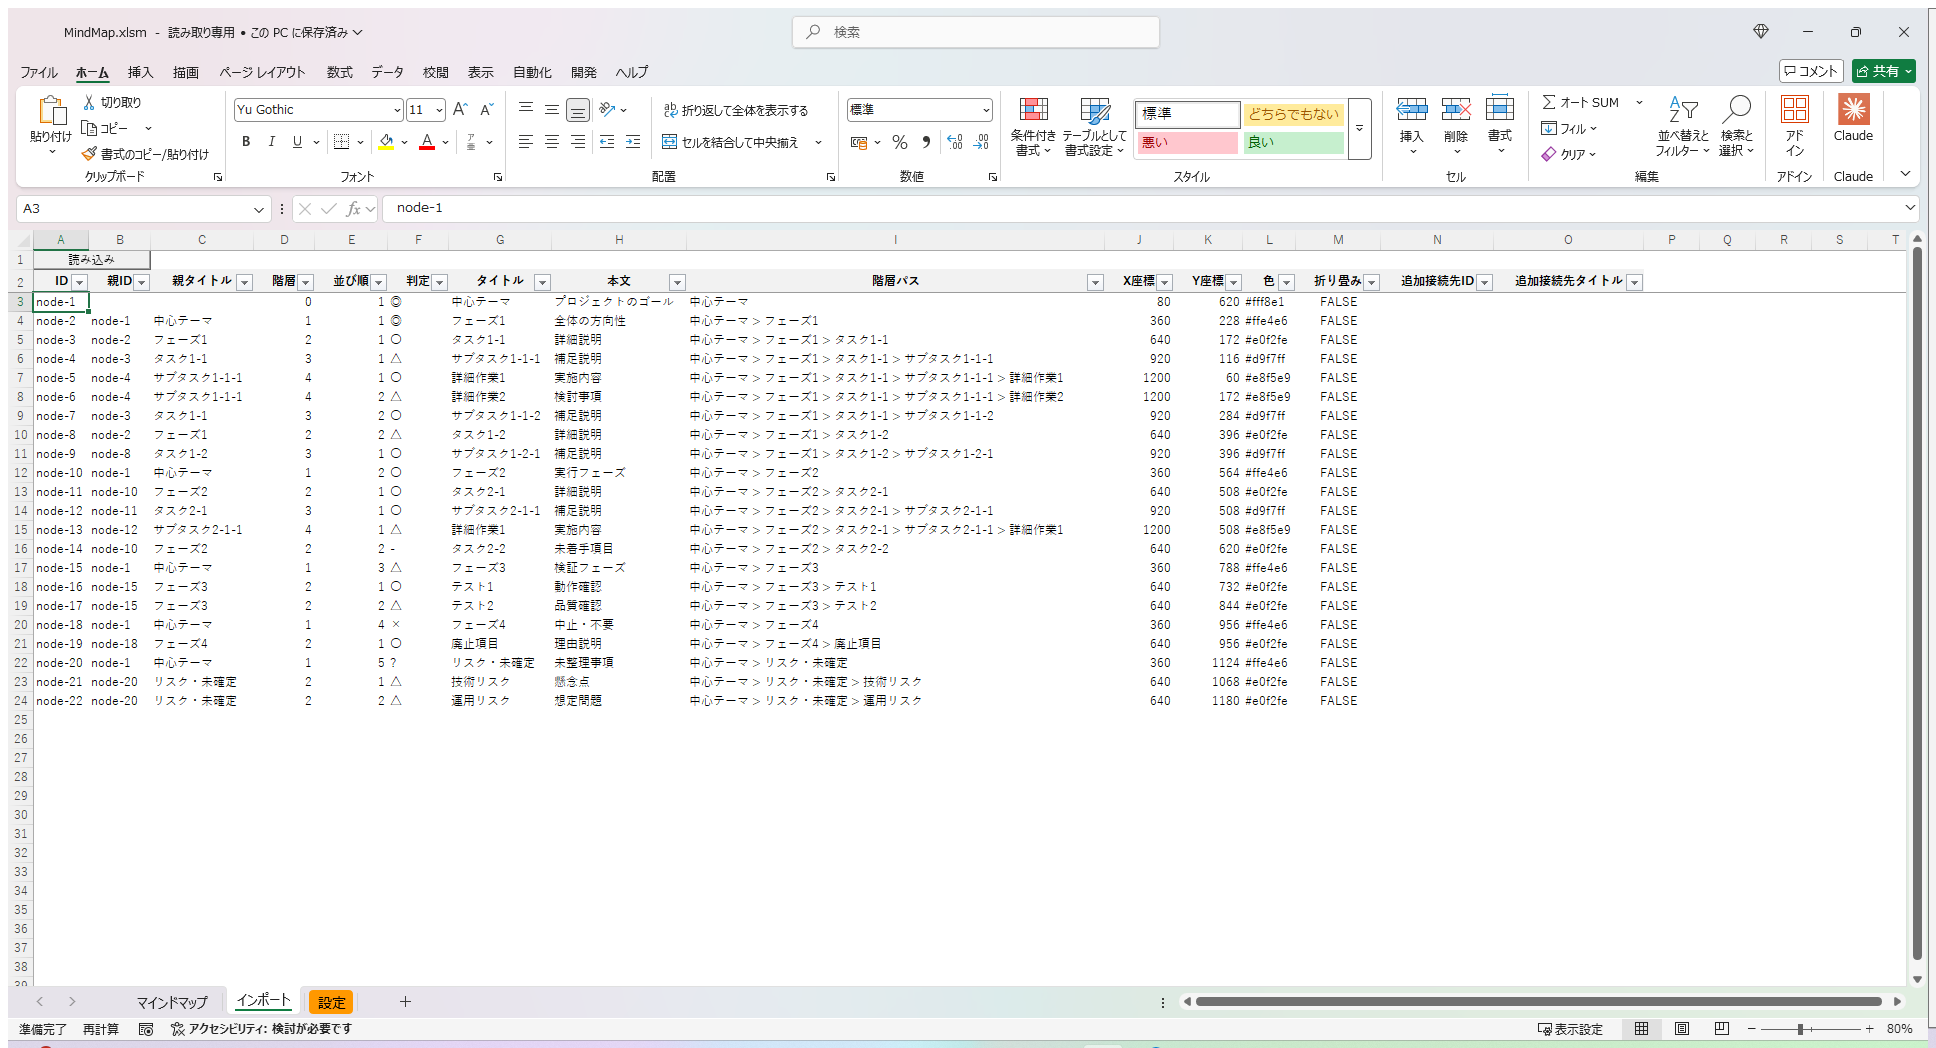The height and width of the screenshot is (1048, 1936).
Task: Click the insert cells (挿入) icon
Action: [1411, 109]
